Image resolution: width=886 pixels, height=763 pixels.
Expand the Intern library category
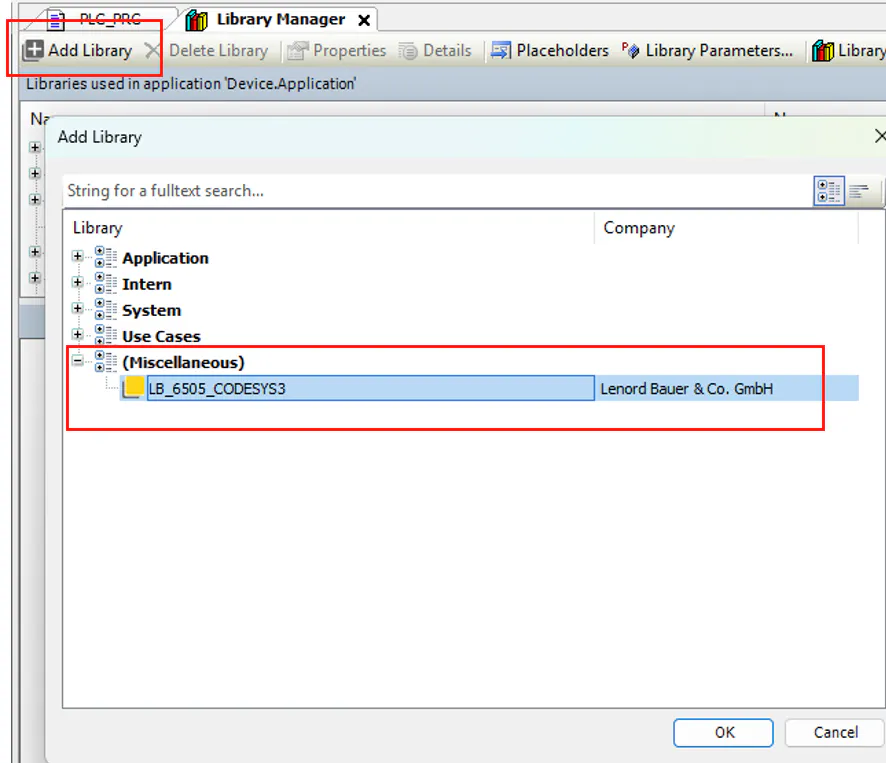coord(78,283)
